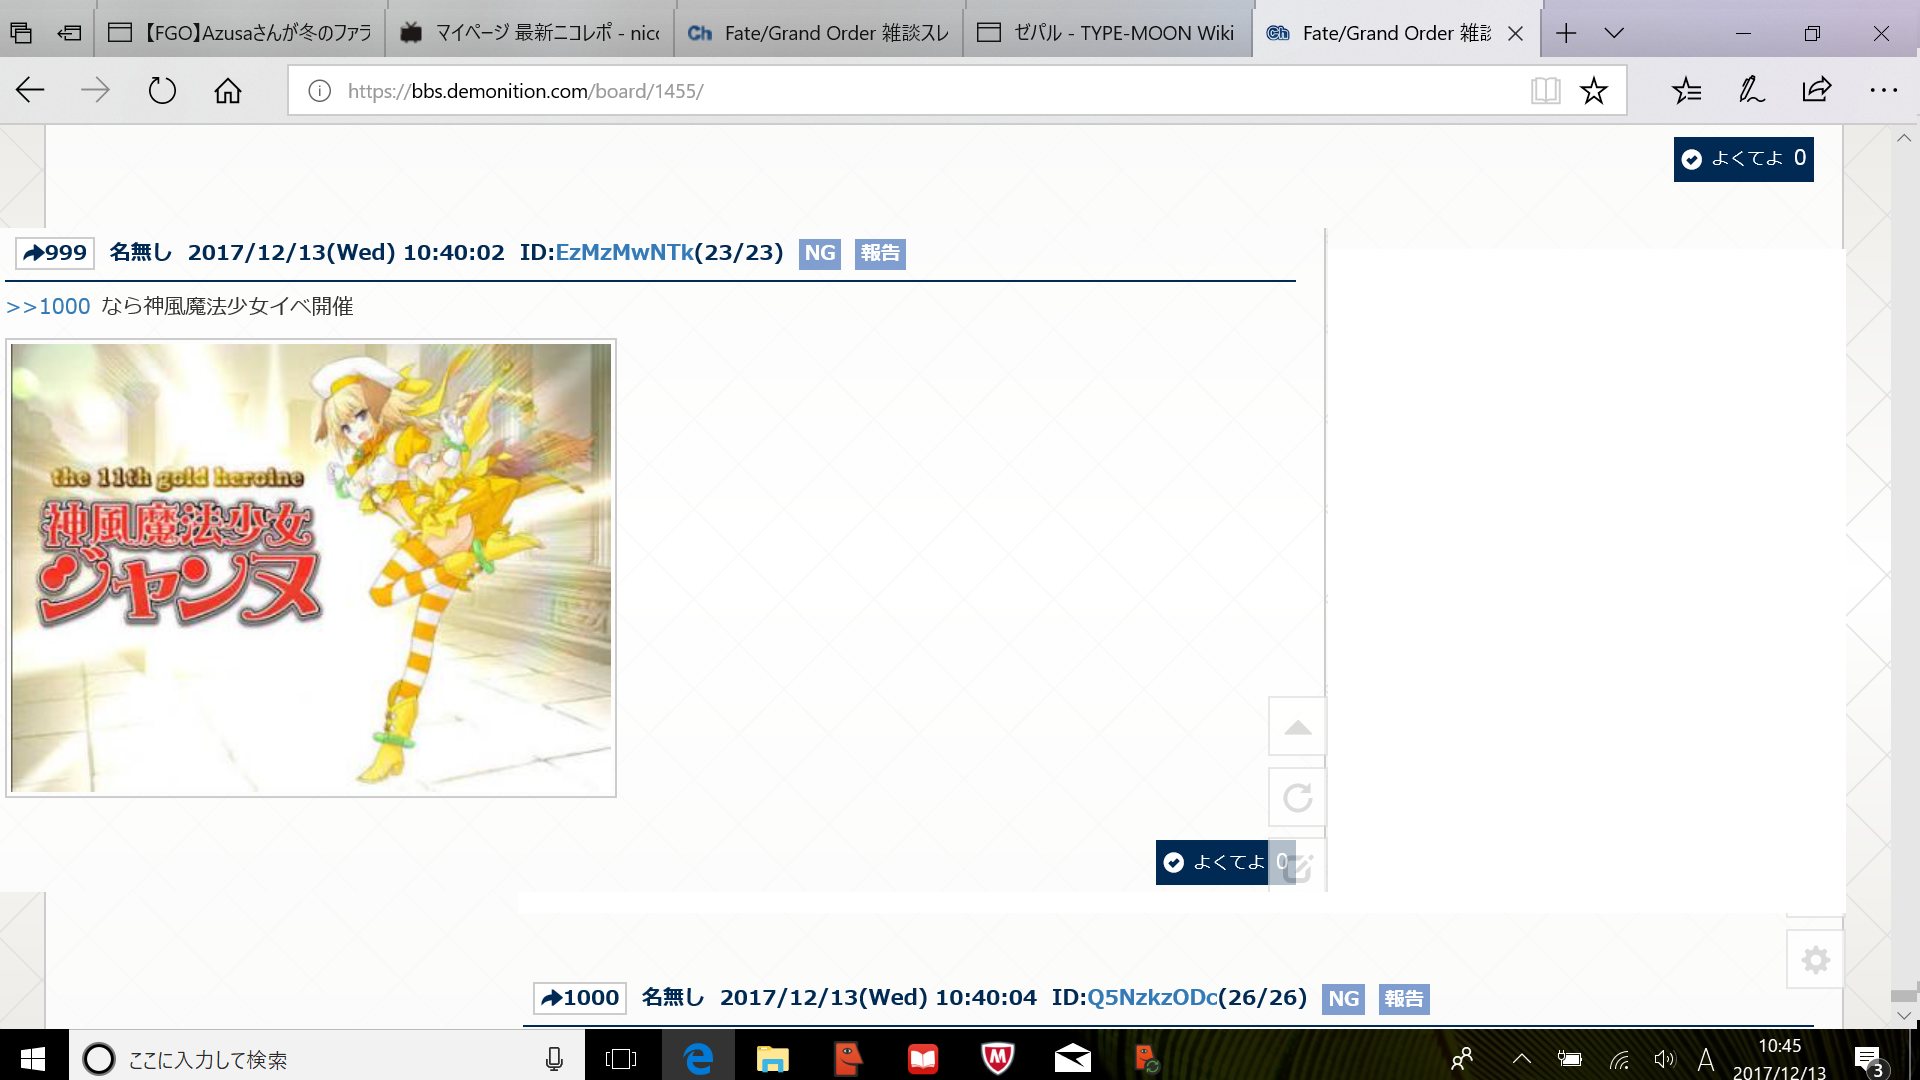The image size is (1920, 1080).
Task: Click the Reading view book icon
Action: click(x=1545, y=91)
